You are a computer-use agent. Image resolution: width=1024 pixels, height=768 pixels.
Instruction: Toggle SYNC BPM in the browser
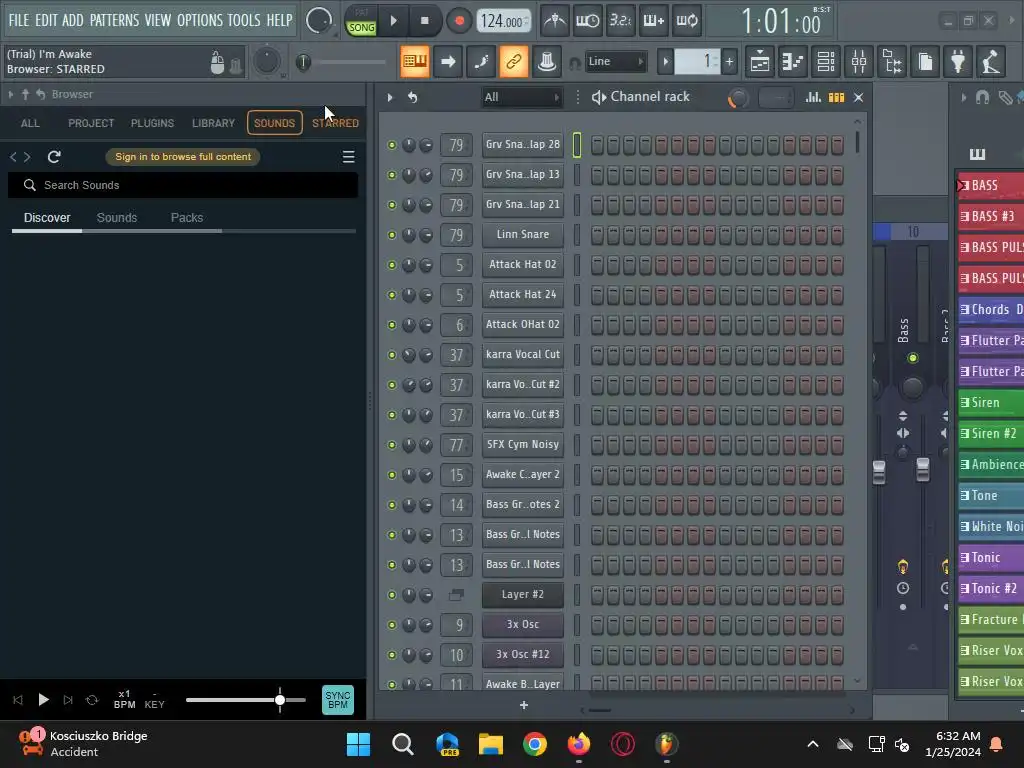338,700
